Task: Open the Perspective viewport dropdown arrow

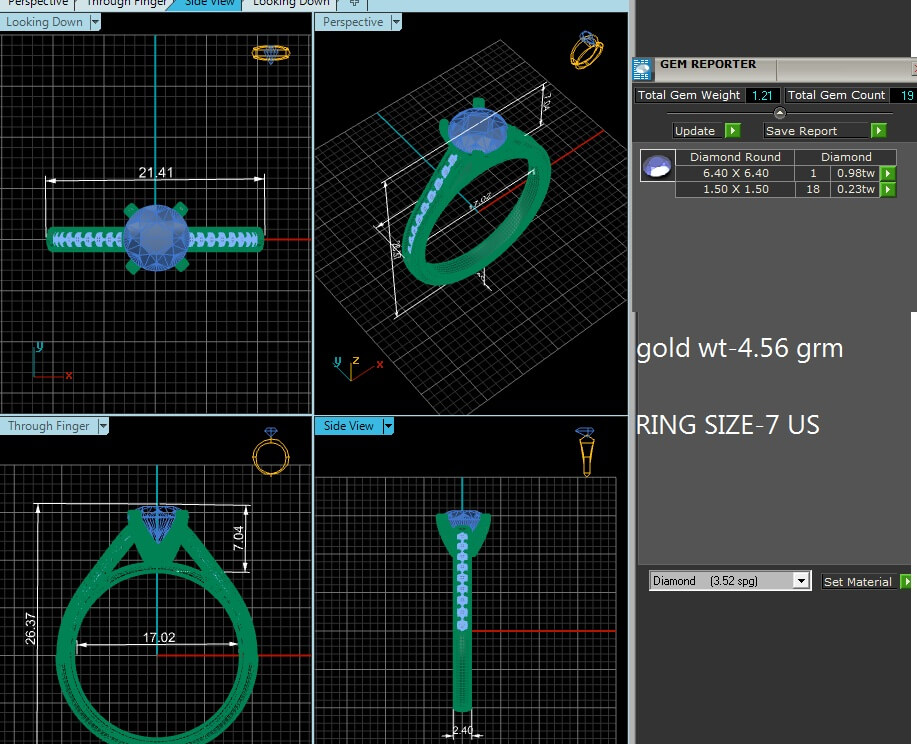Action: tap(396, 22)
